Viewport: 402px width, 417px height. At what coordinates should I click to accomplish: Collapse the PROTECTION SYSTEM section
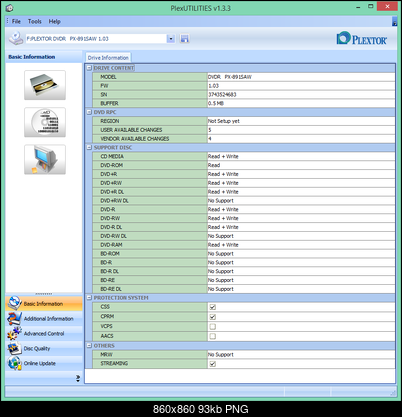click(89, 298)
